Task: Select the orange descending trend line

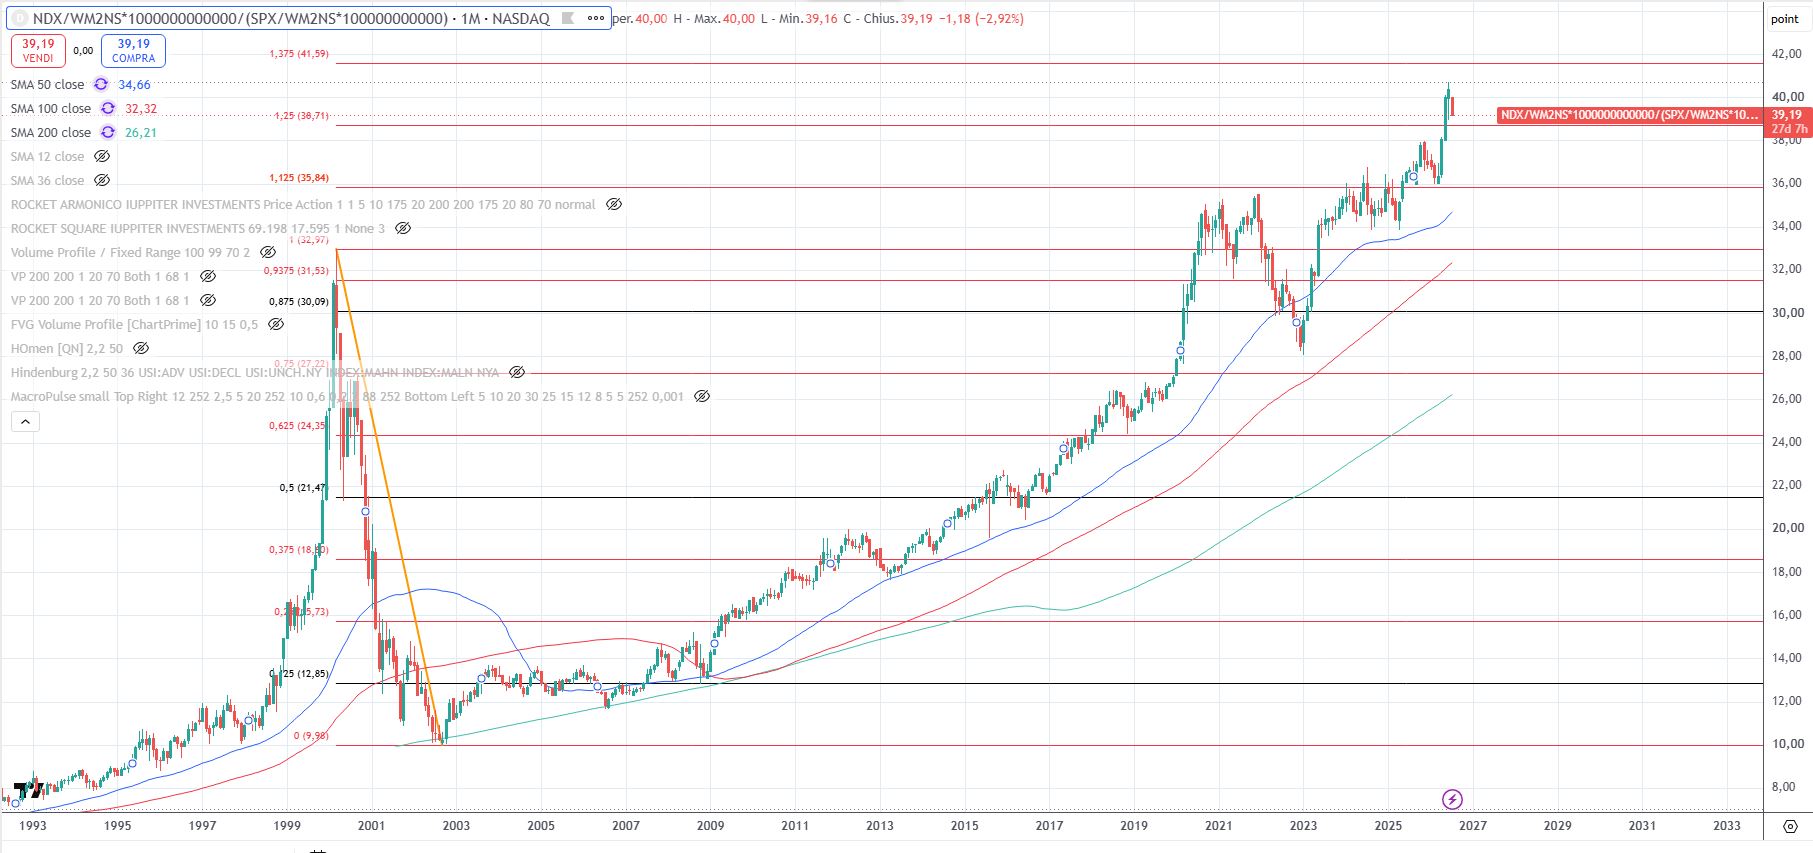Action: click(x=388, y=497)
